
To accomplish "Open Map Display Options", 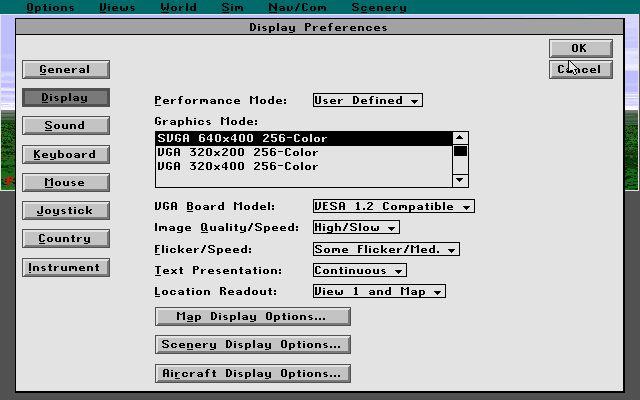I will [253, 317].
